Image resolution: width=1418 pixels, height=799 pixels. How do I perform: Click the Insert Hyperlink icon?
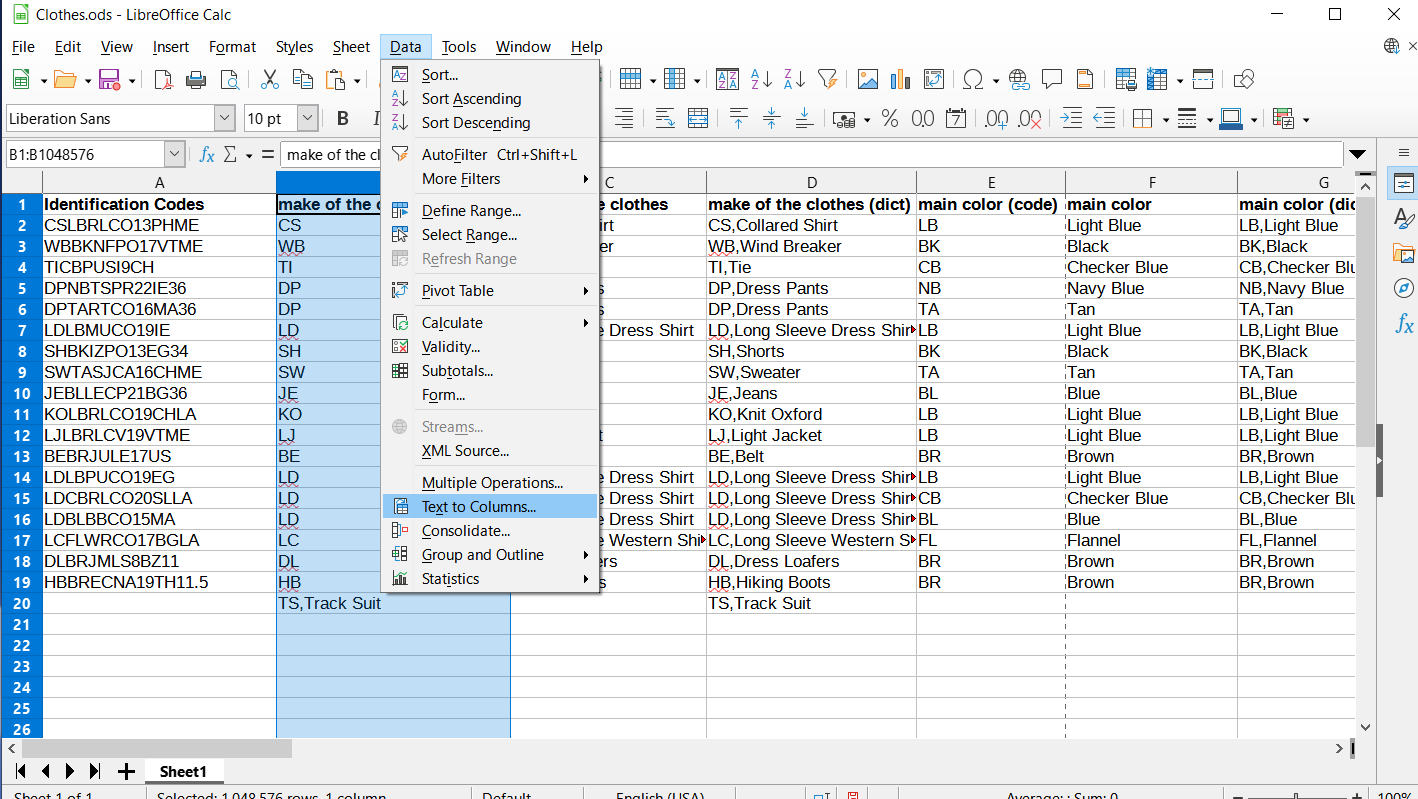click(1019, 80)
